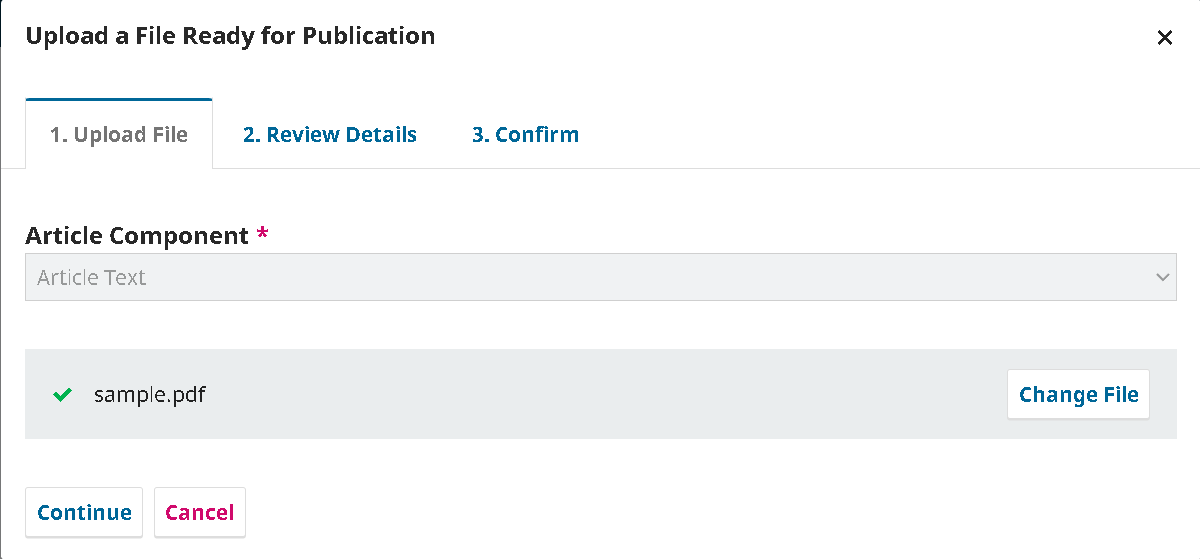
Task: Click the blue active indicator above Upload File tab
Action: click(x=119, y=99)
